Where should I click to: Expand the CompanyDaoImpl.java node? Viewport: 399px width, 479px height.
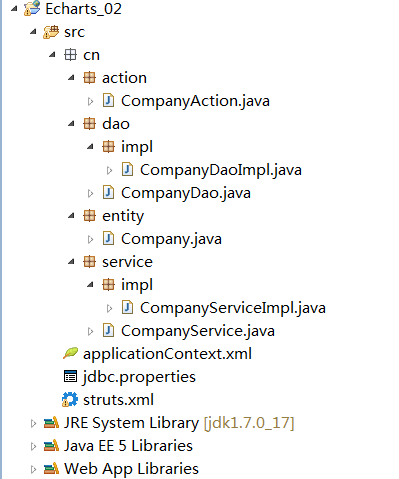coord(109,170)
